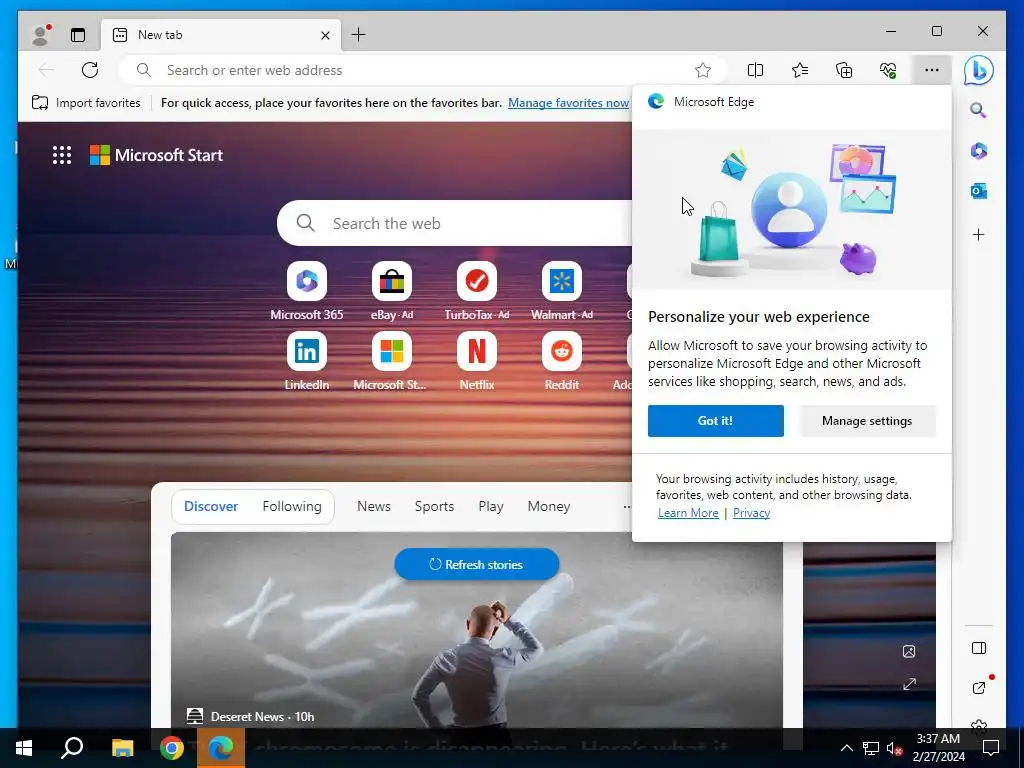This screenshot has height=768, width=1024.
Task: Open Bing Copilot sidebar button
Action: click(978, 71)
